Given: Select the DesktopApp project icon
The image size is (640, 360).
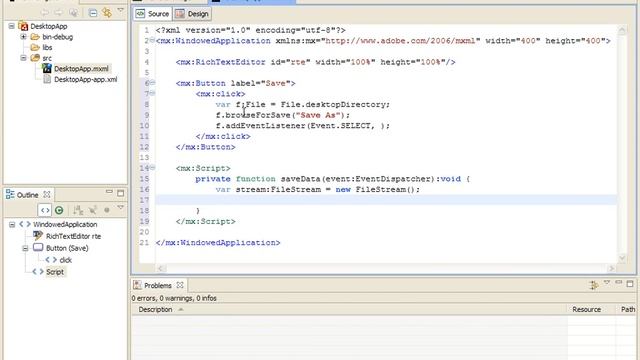Looking at the screenshot, I should (x=23, y=26).
